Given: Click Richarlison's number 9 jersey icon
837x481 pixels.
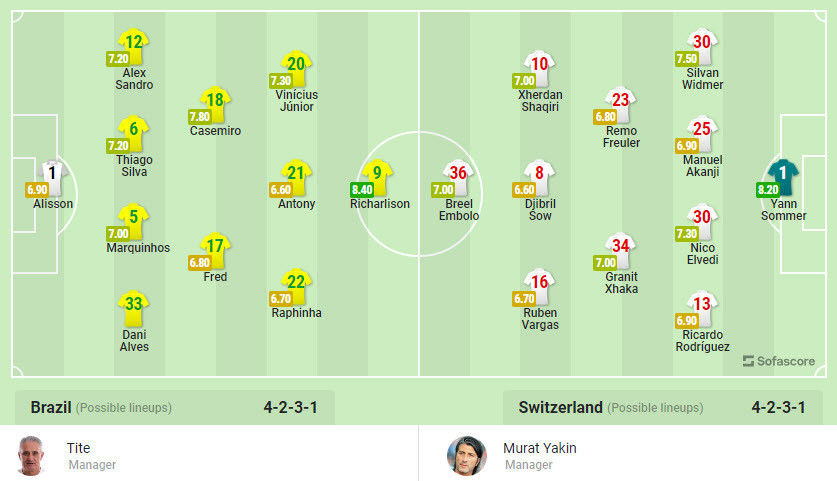Looking at the screenshot, I should tap(376, 173).
